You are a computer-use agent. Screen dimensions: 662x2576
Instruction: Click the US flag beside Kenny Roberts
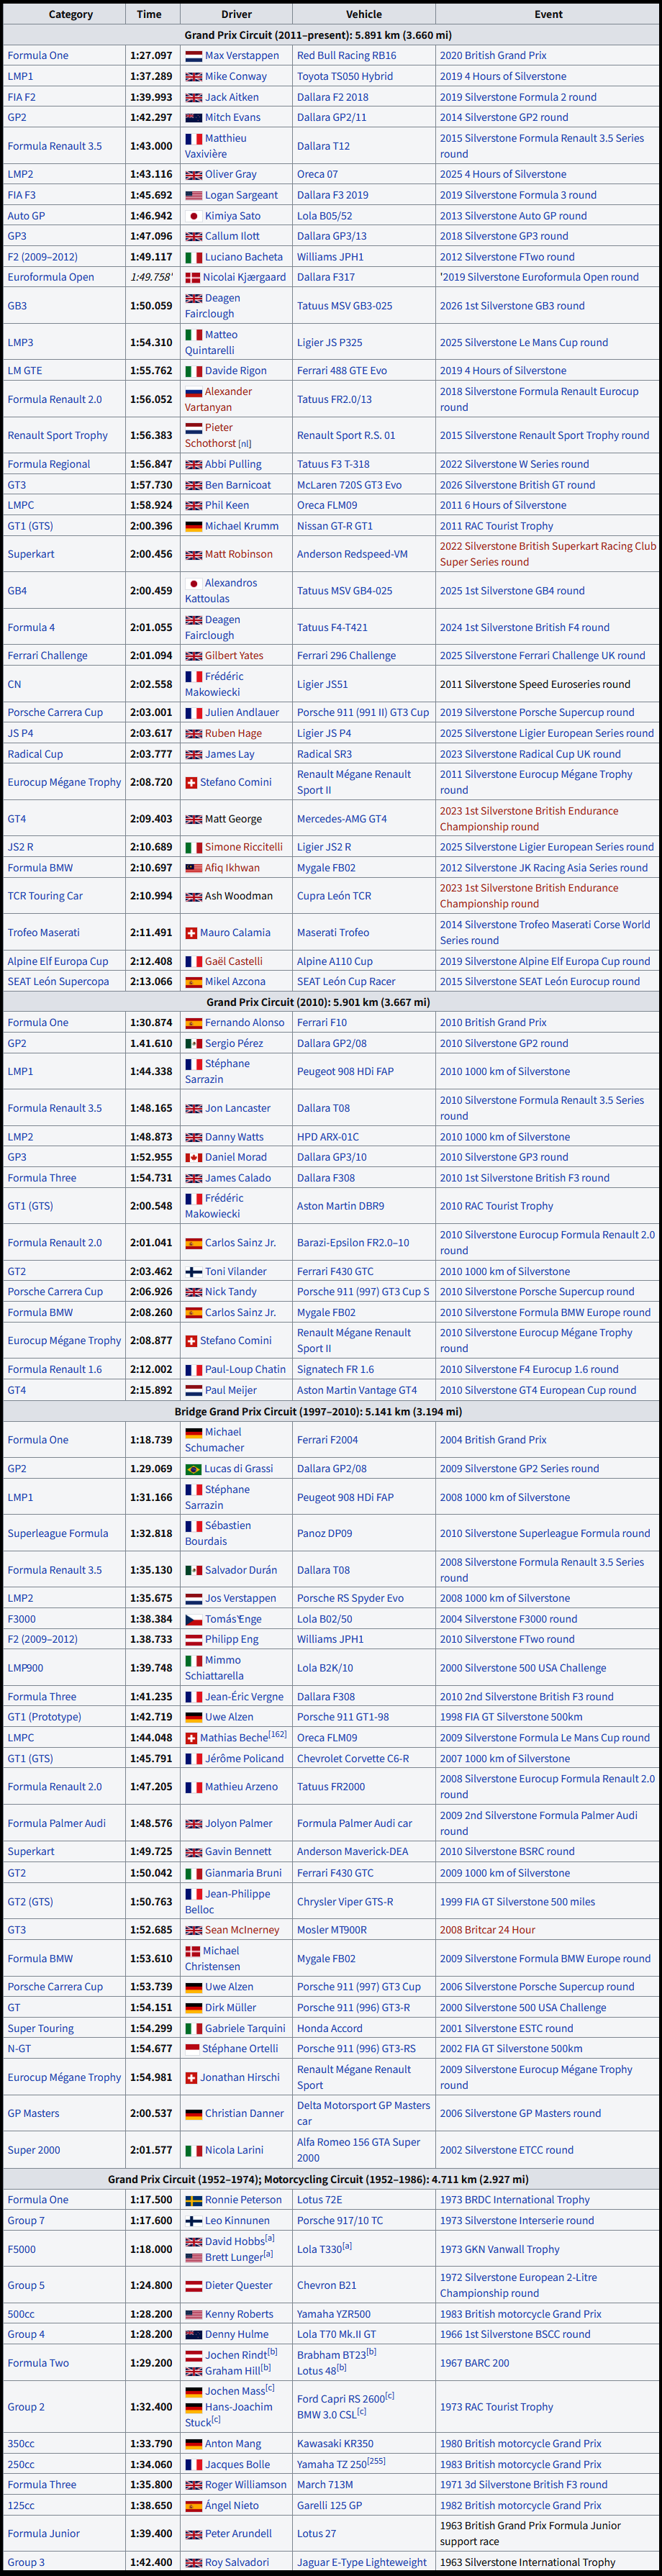193,2314
